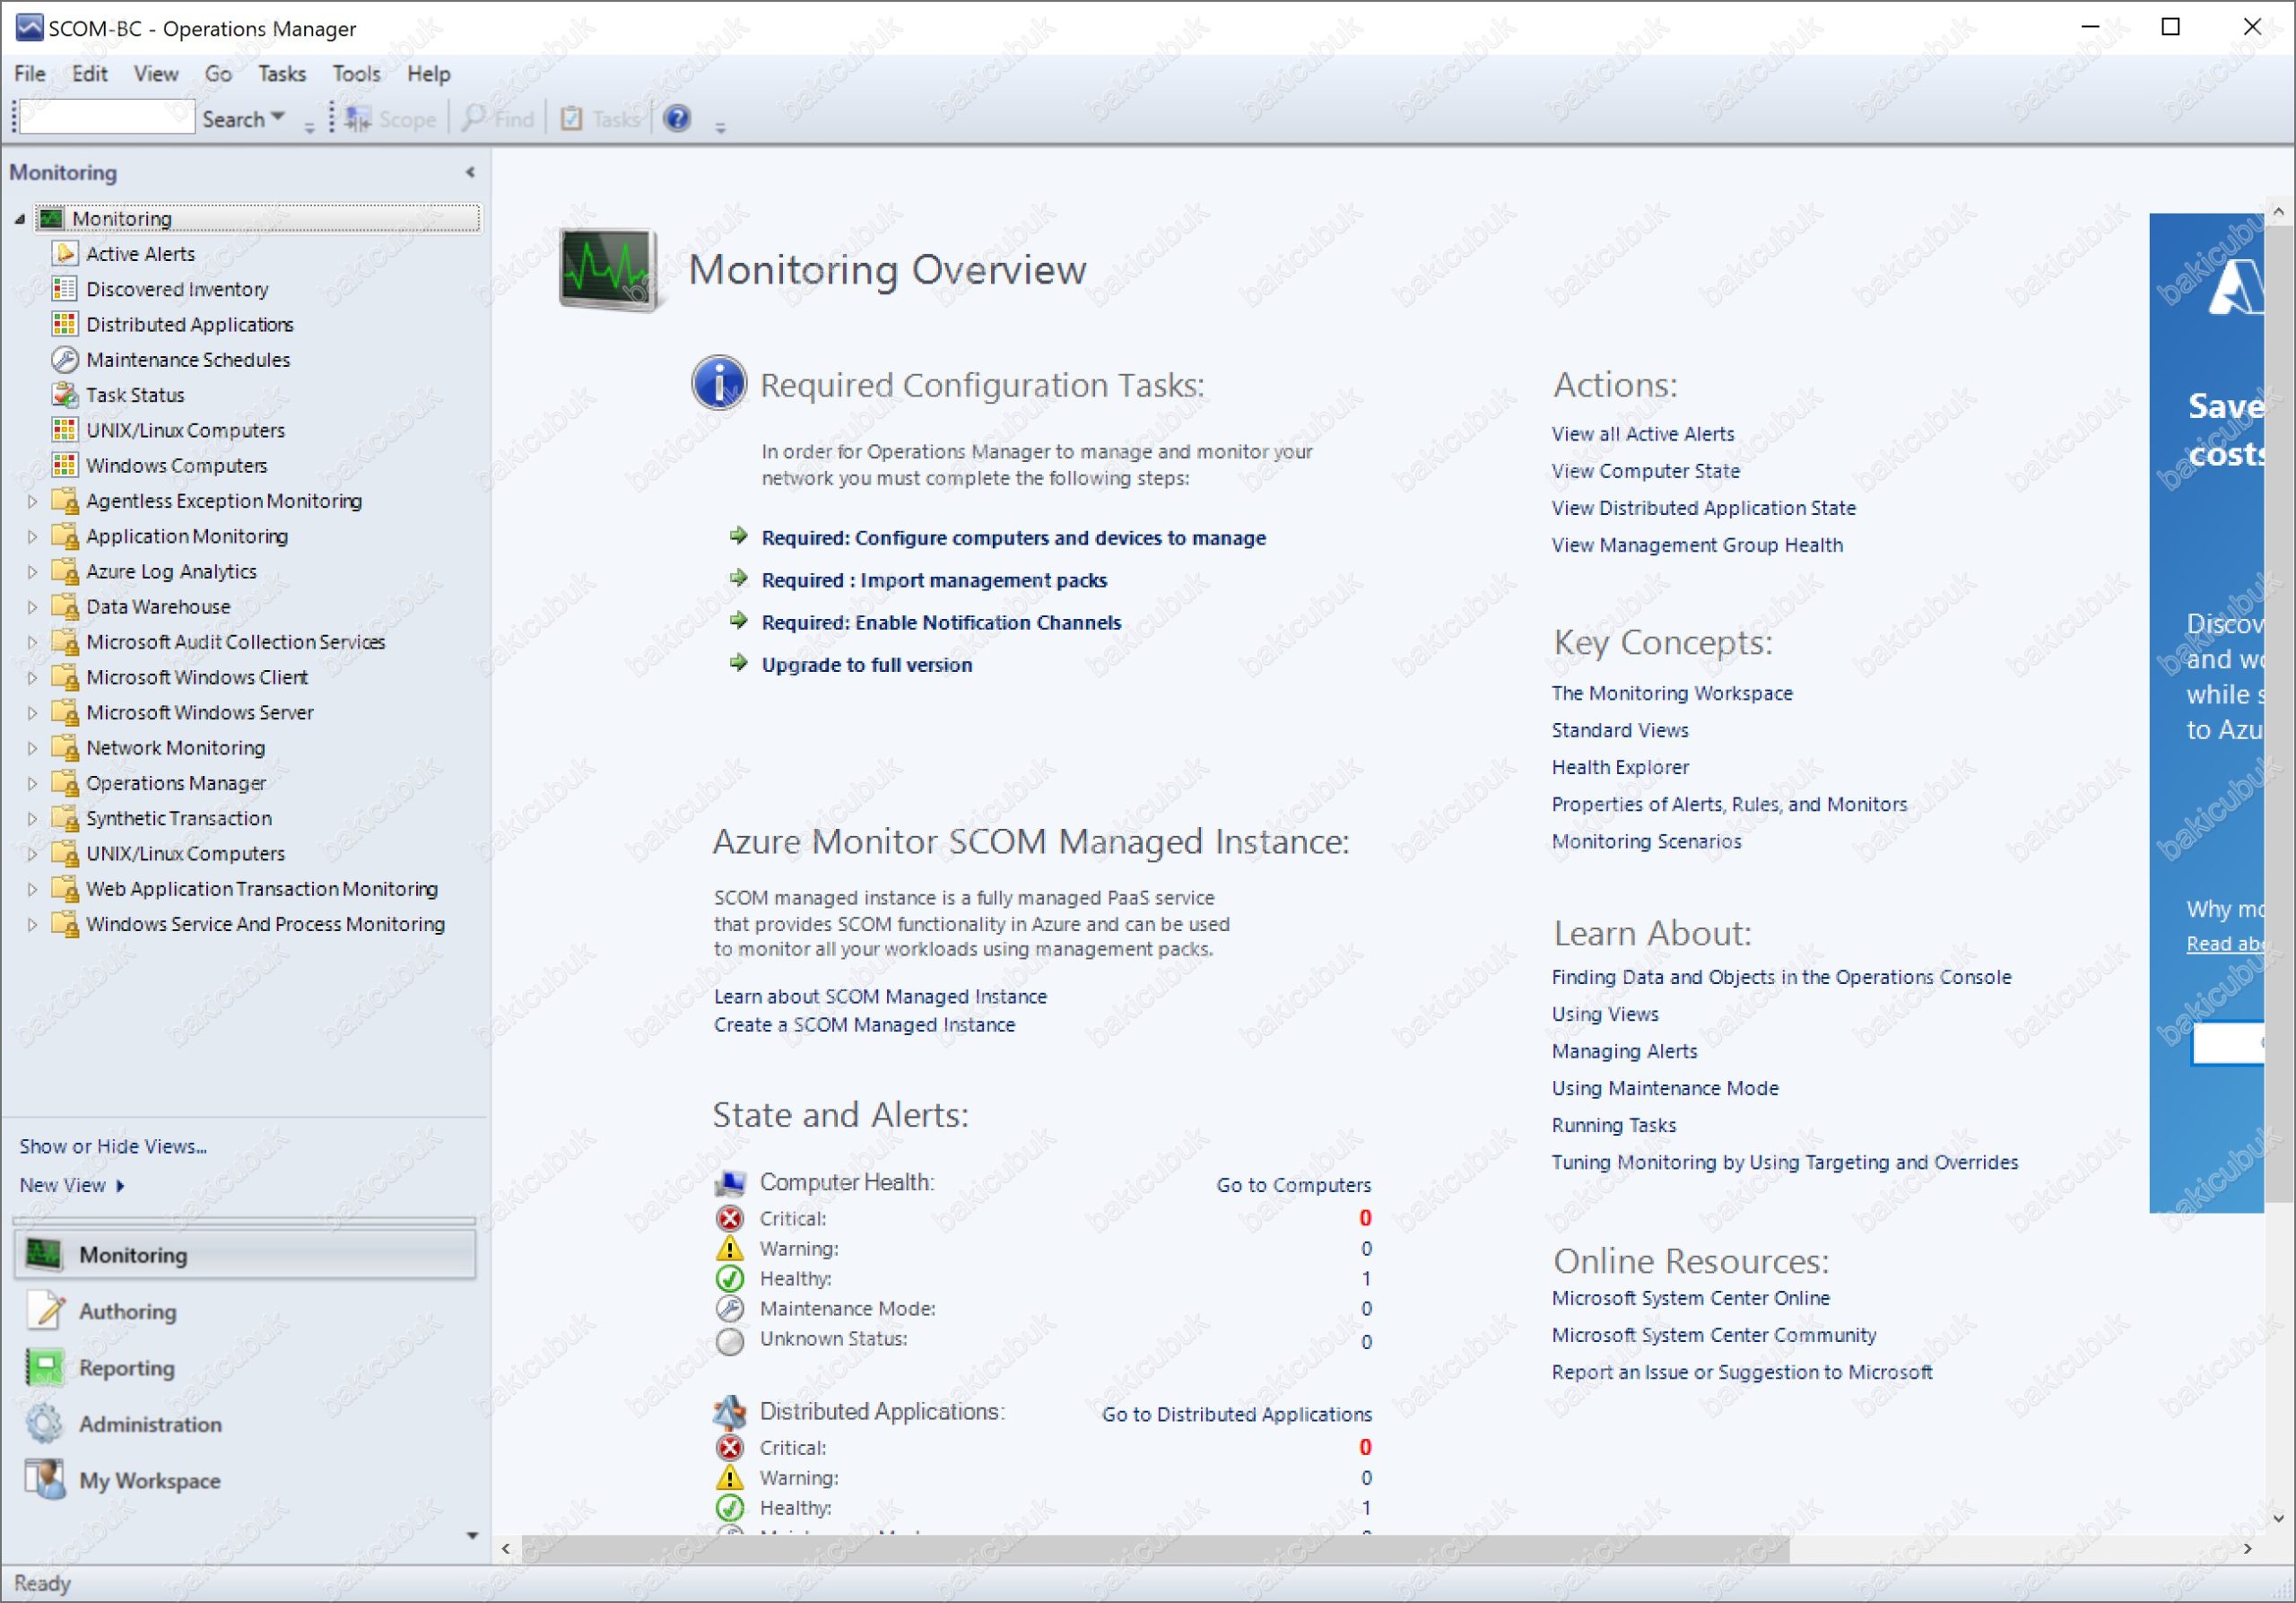Expand Windows Service And Process Monitoring folder

(32, 923)
